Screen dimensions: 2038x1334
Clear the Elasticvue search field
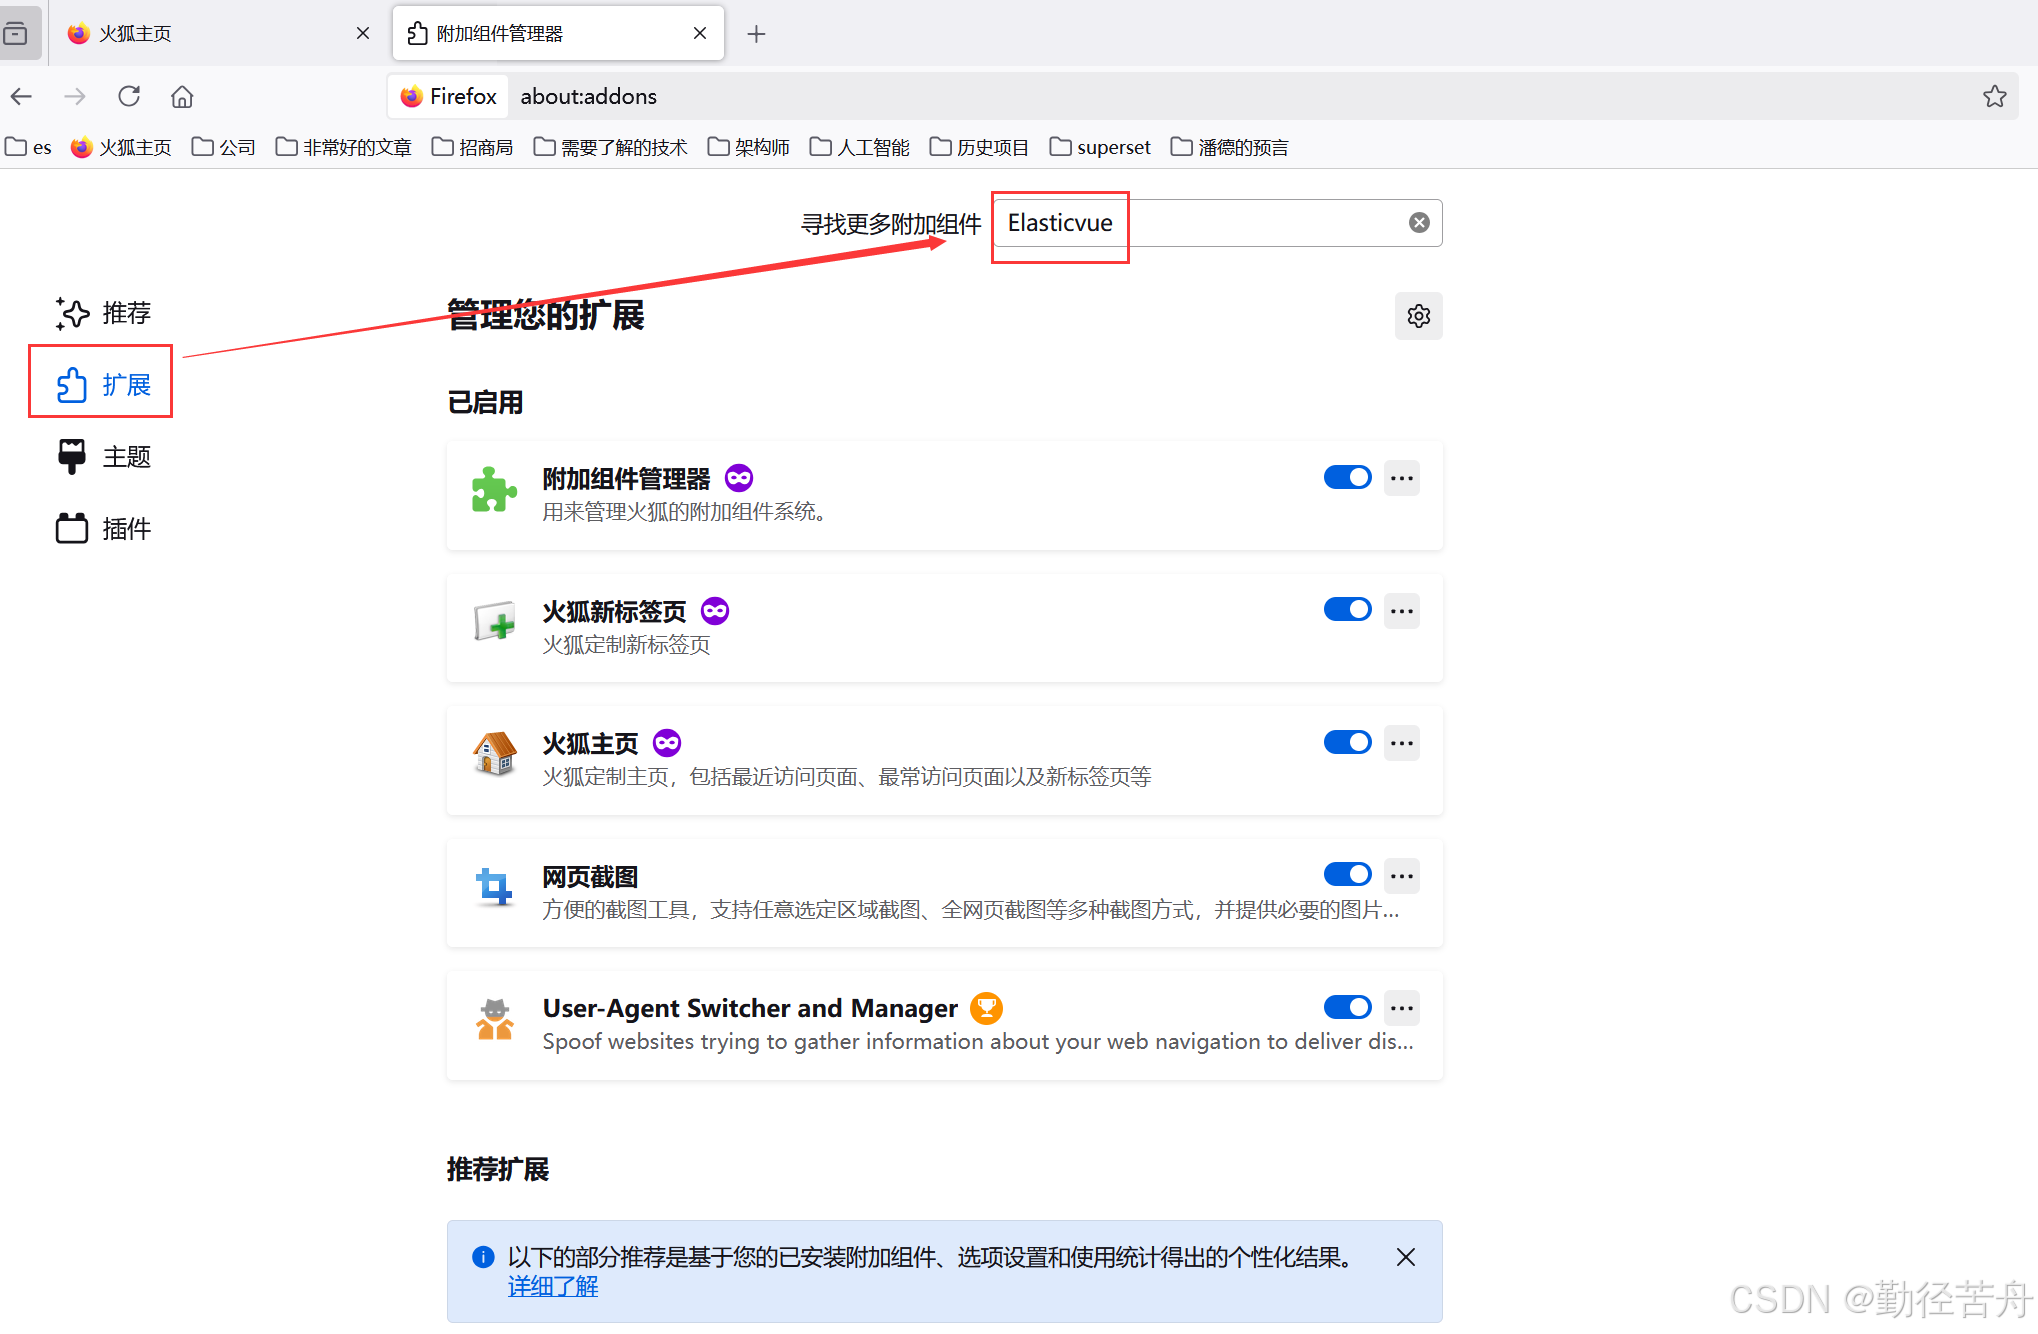click(1418, 223)
